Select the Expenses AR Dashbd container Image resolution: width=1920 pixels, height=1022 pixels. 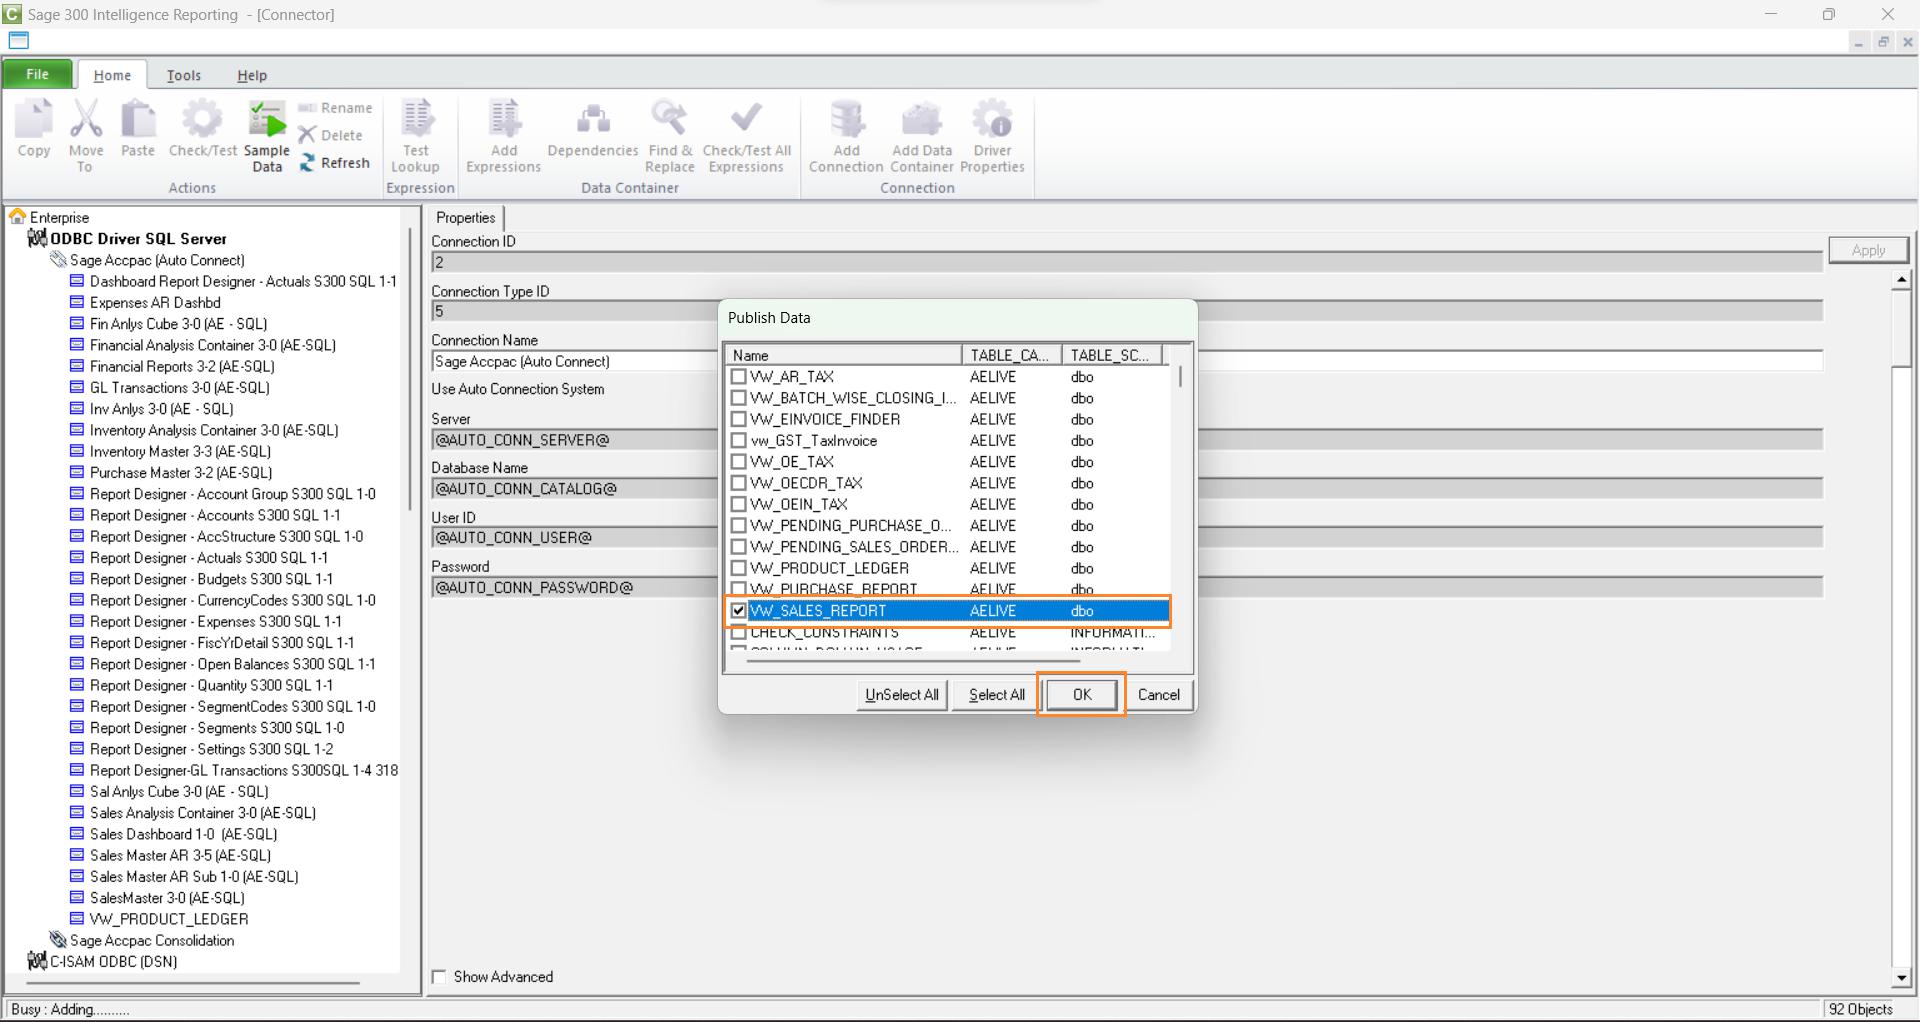155,303
